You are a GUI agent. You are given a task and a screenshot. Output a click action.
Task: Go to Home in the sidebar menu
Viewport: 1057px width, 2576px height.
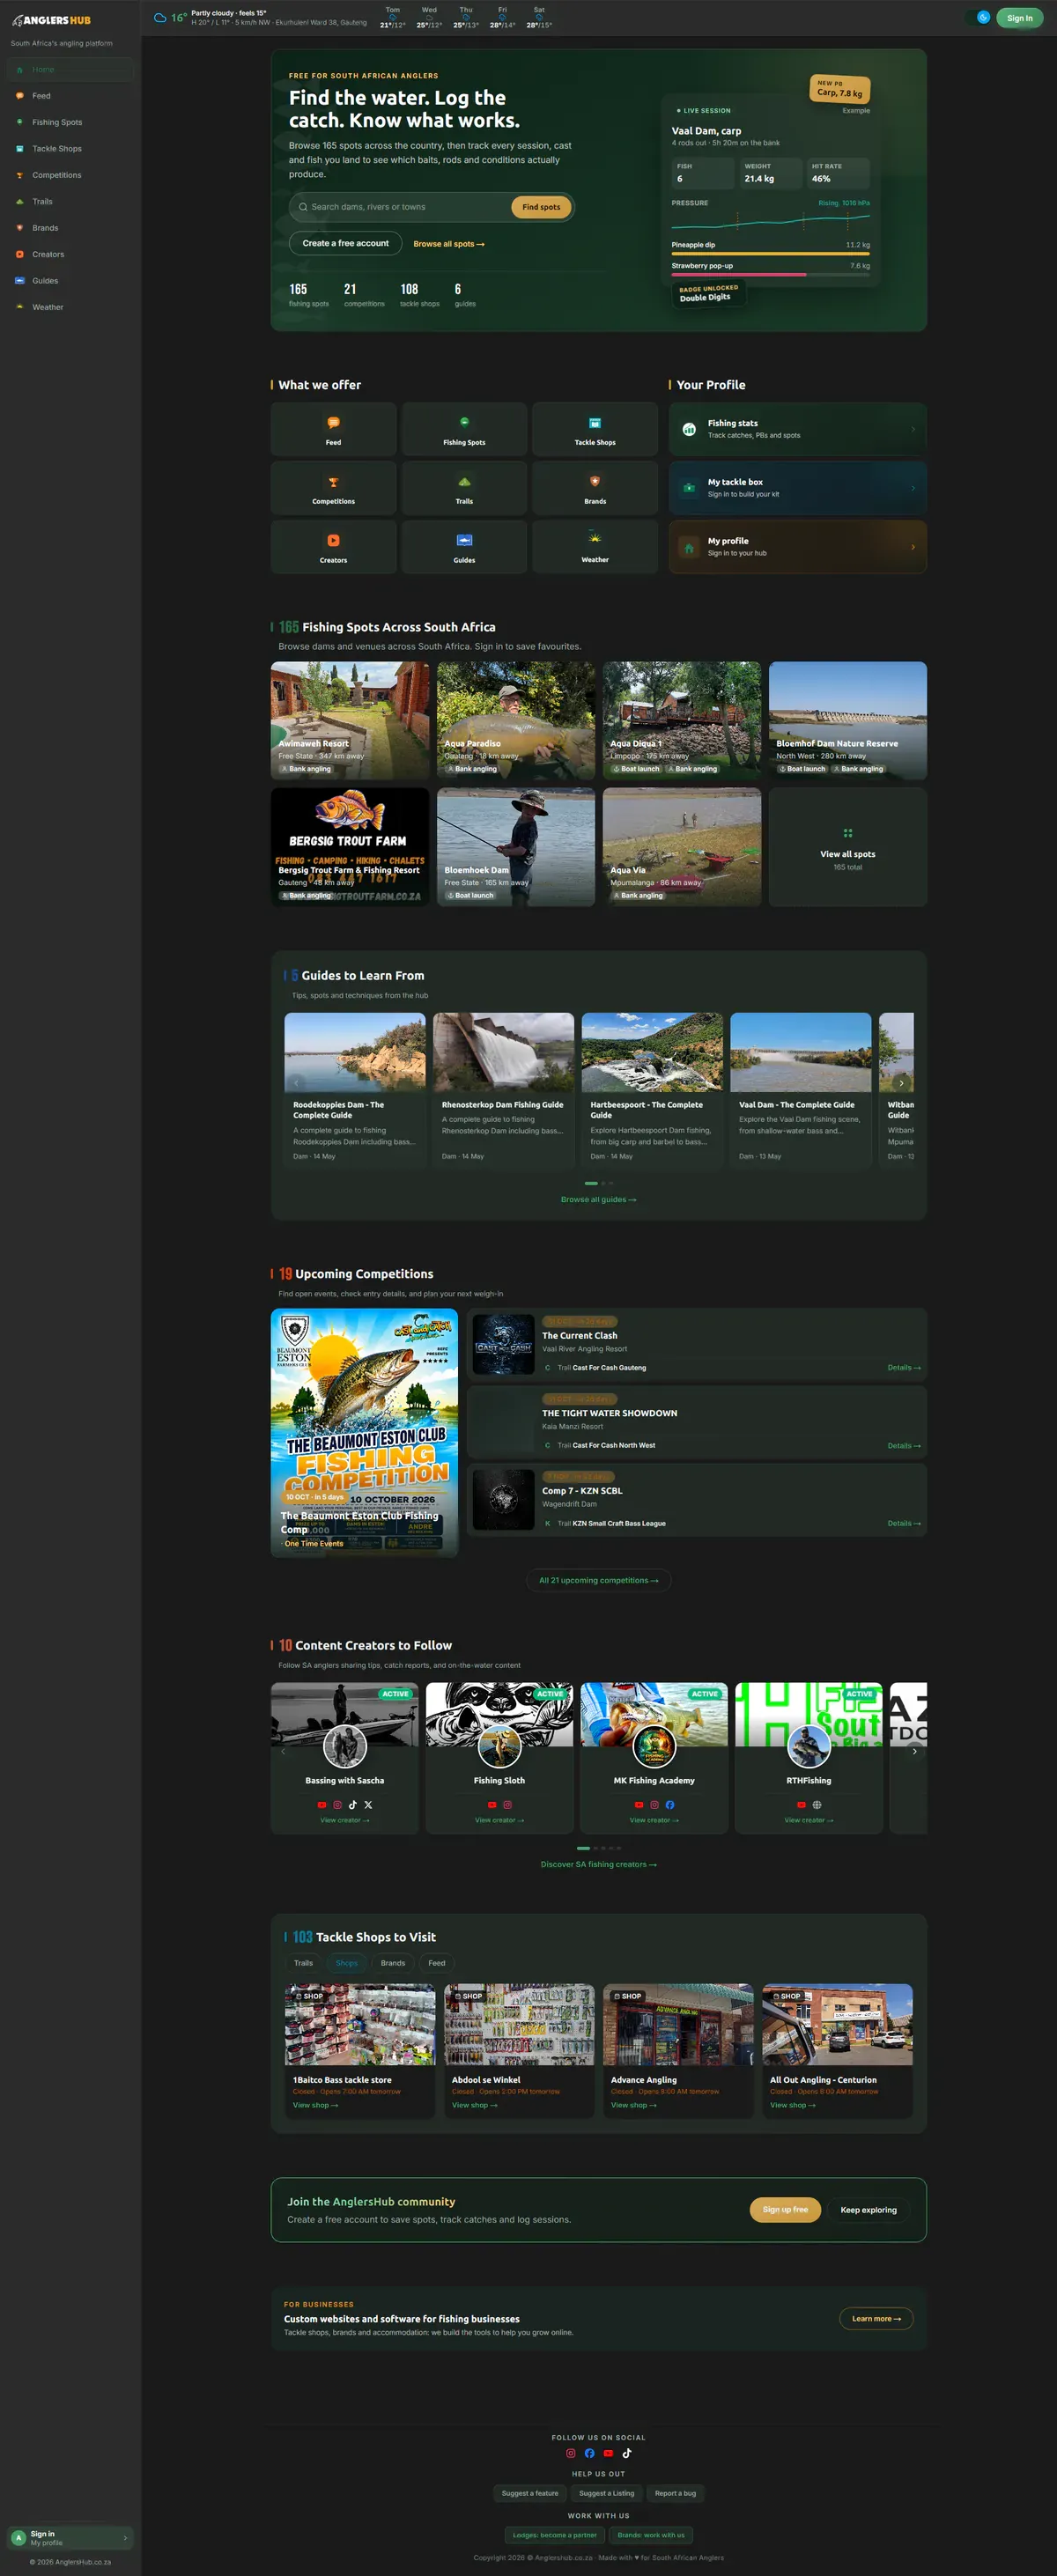coord(70,70)
